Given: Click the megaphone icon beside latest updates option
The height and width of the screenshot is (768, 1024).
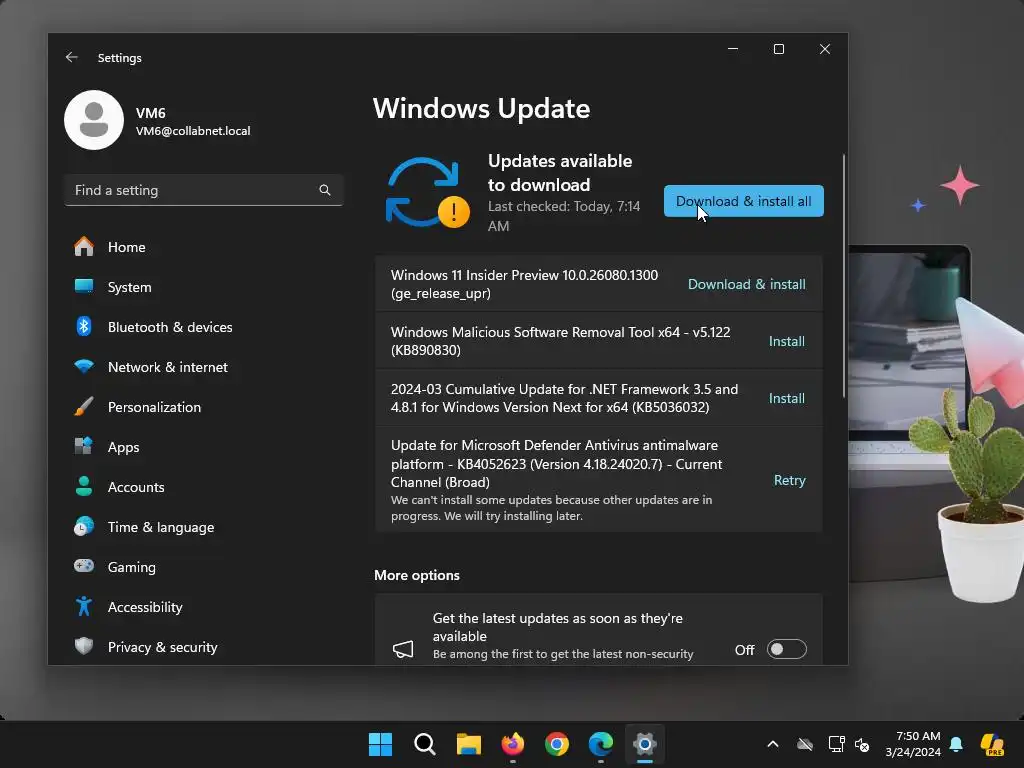Looking at the screenshot, I should [403, 648].
